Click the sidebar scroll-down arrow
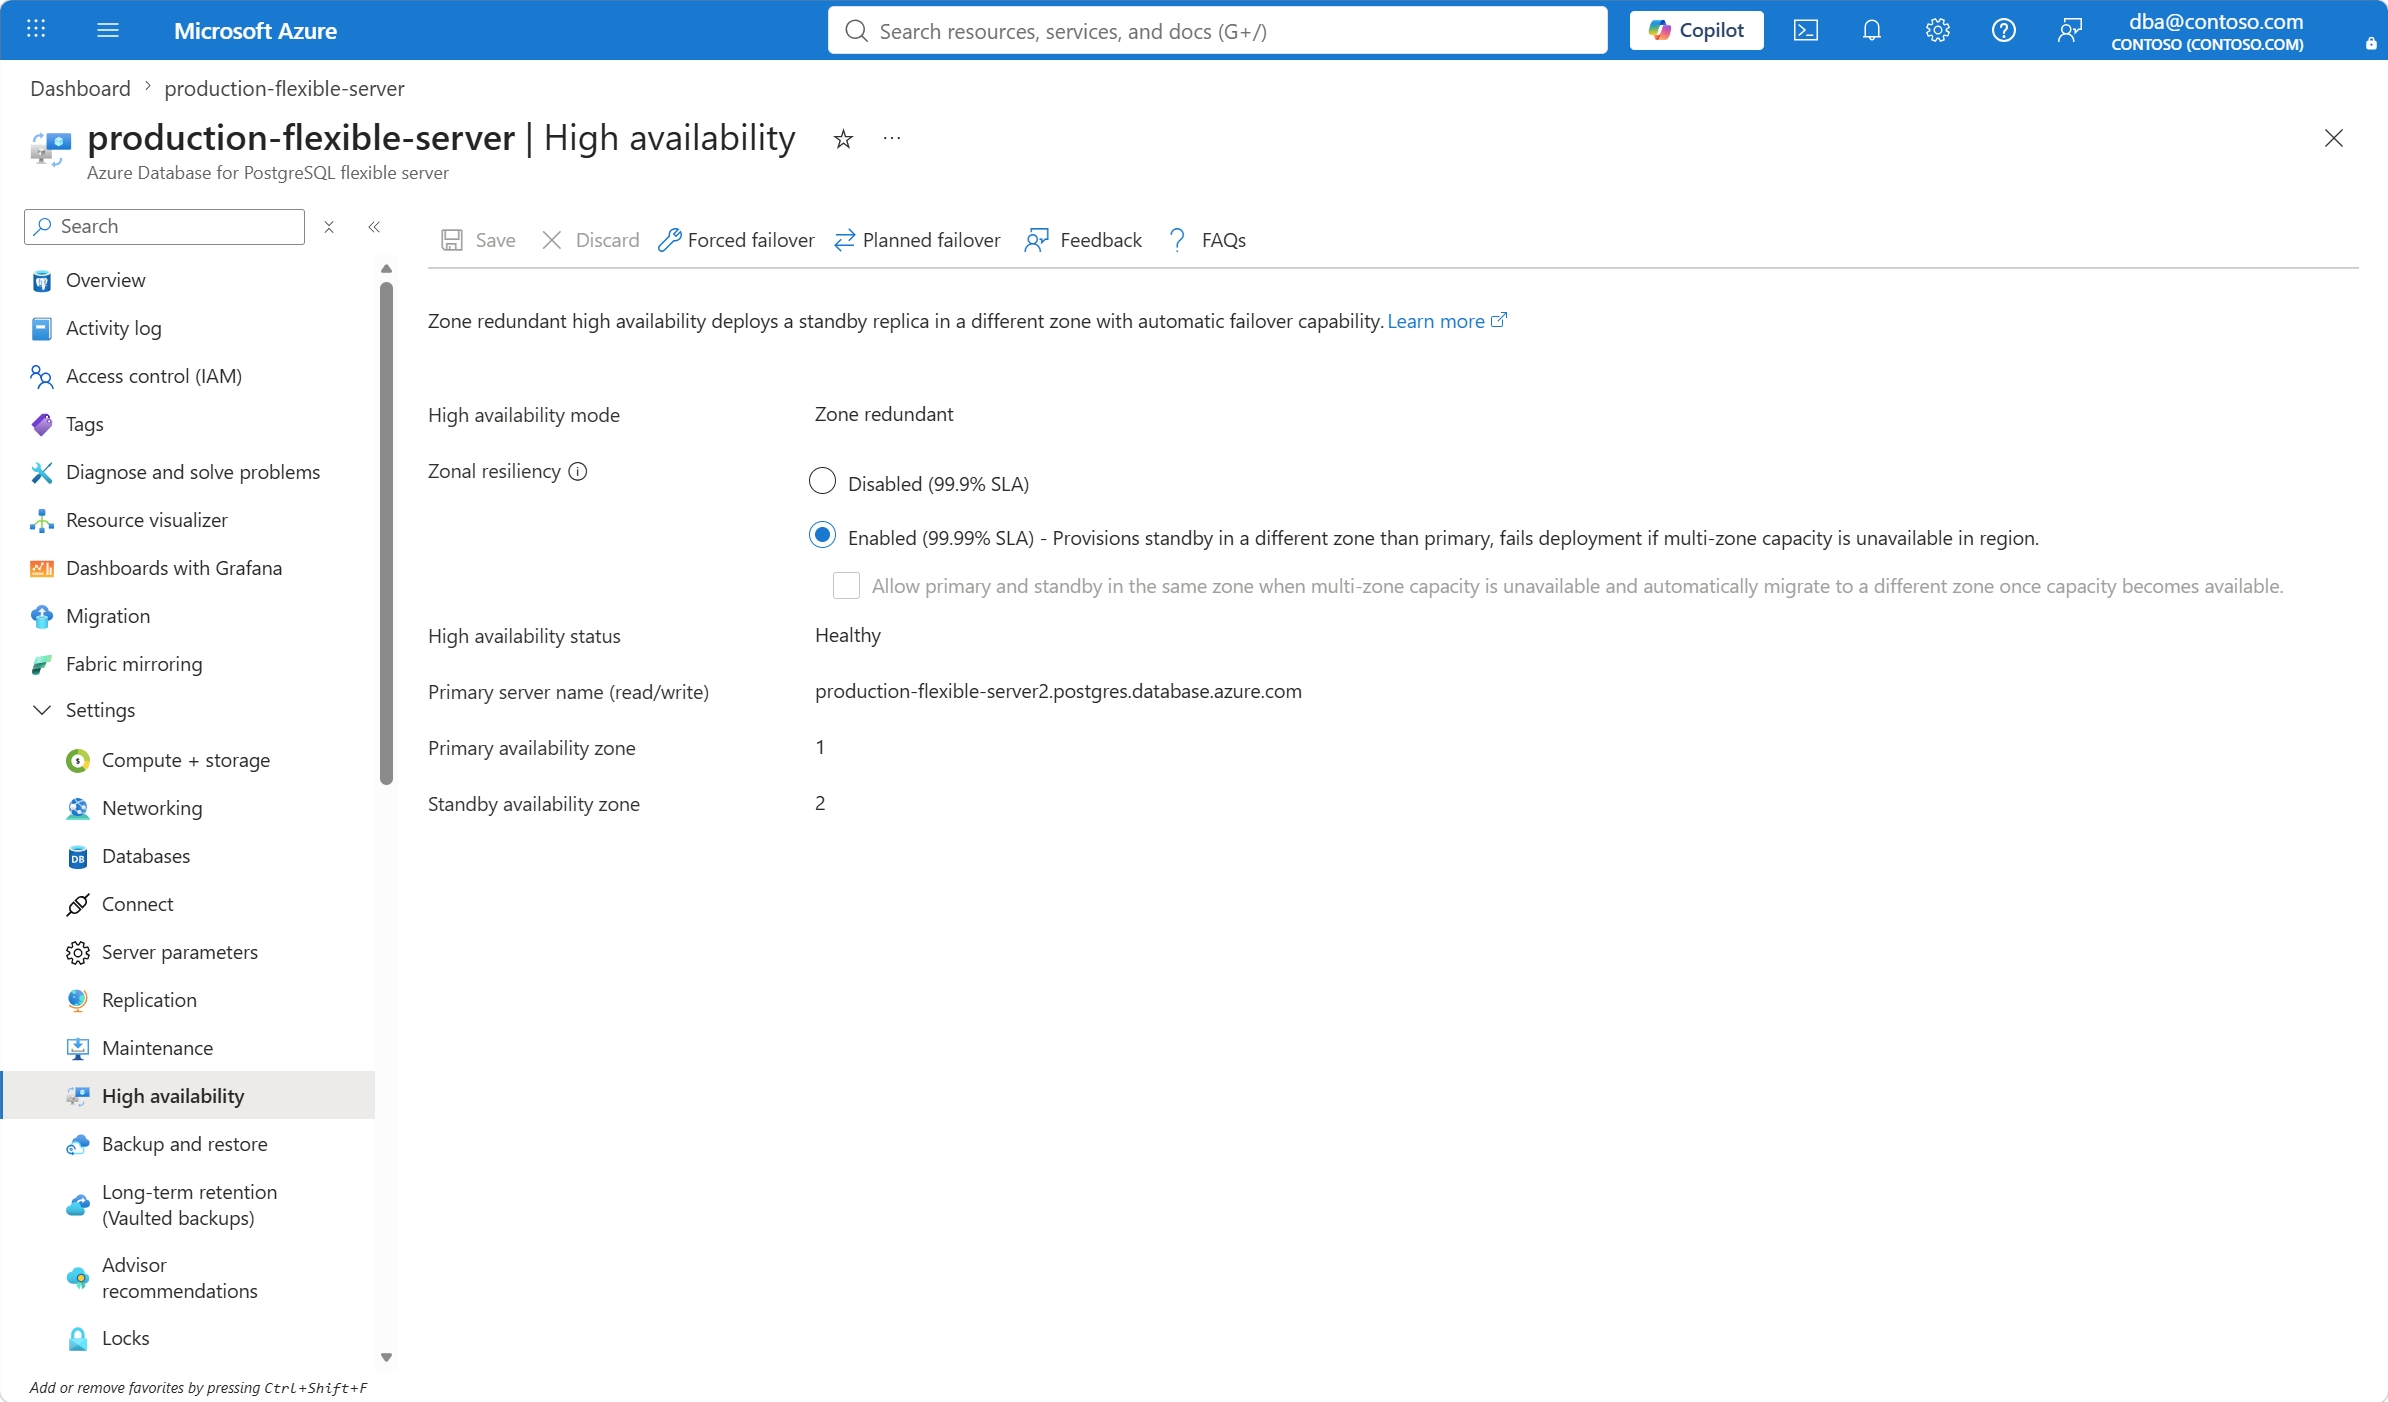 click(x=386, y=1357)
